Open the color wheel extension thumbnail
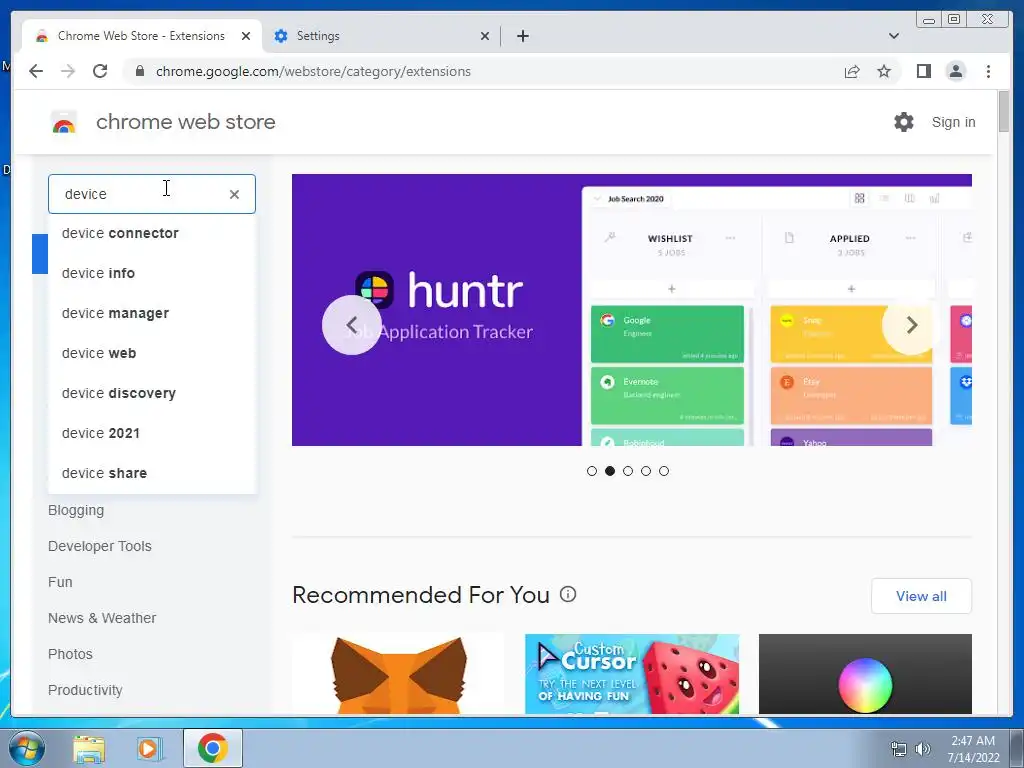Image resolution: width=1024 pixels, height=768 pixels. 865,674
